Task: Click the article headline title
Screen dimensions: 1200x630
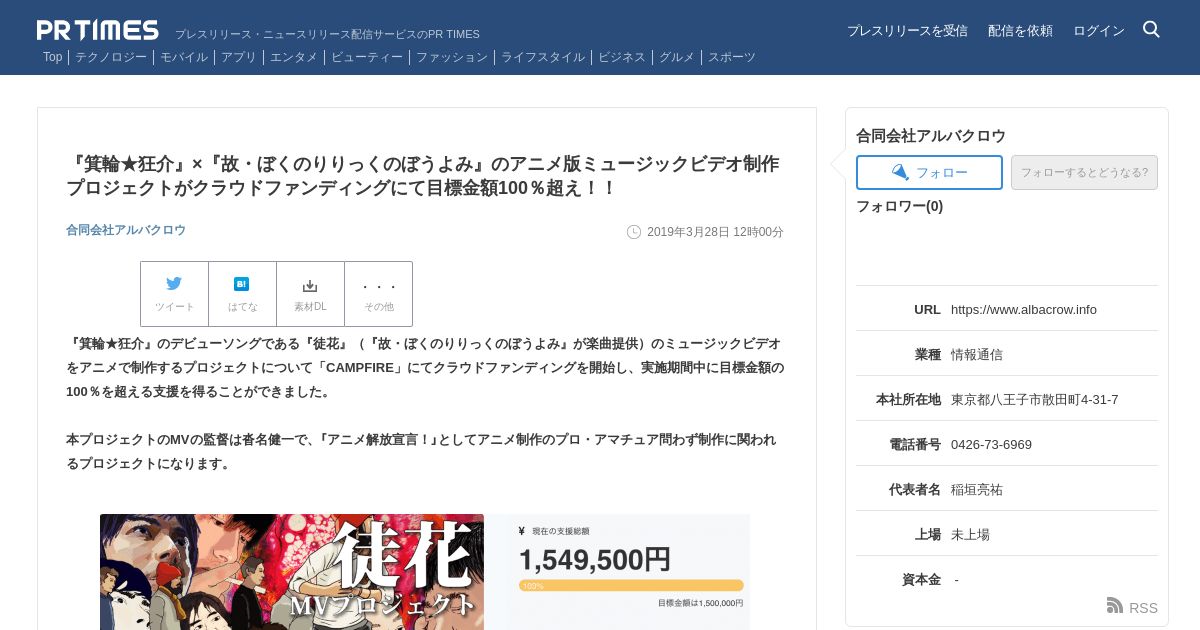Action: (422, 175)
